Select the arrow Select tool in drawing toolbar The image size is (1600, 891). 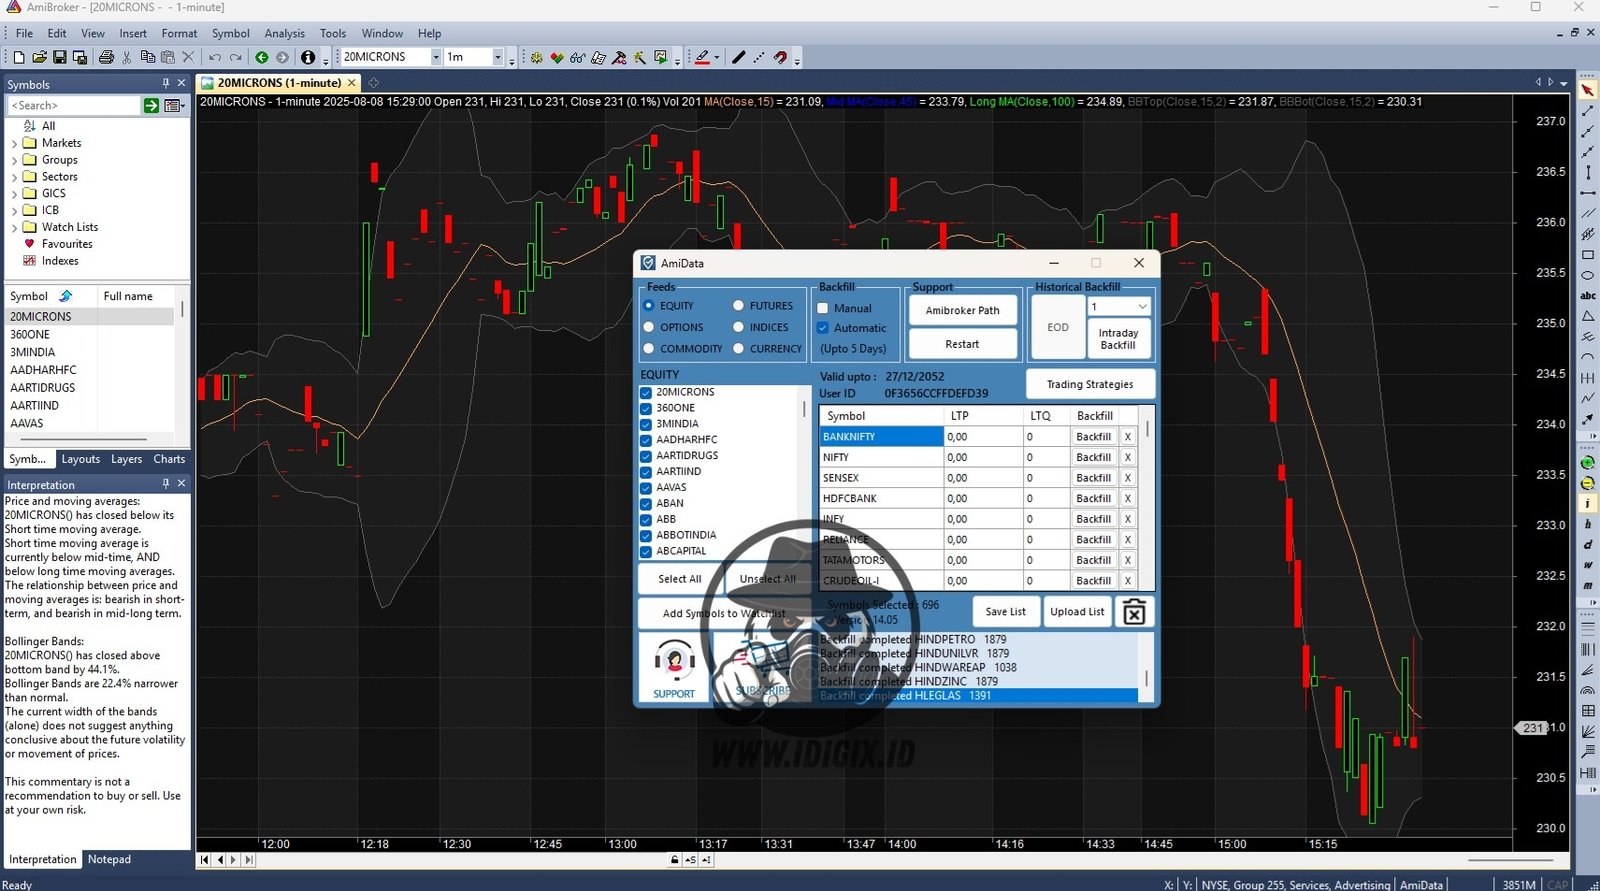click(x=1588, y=90)
